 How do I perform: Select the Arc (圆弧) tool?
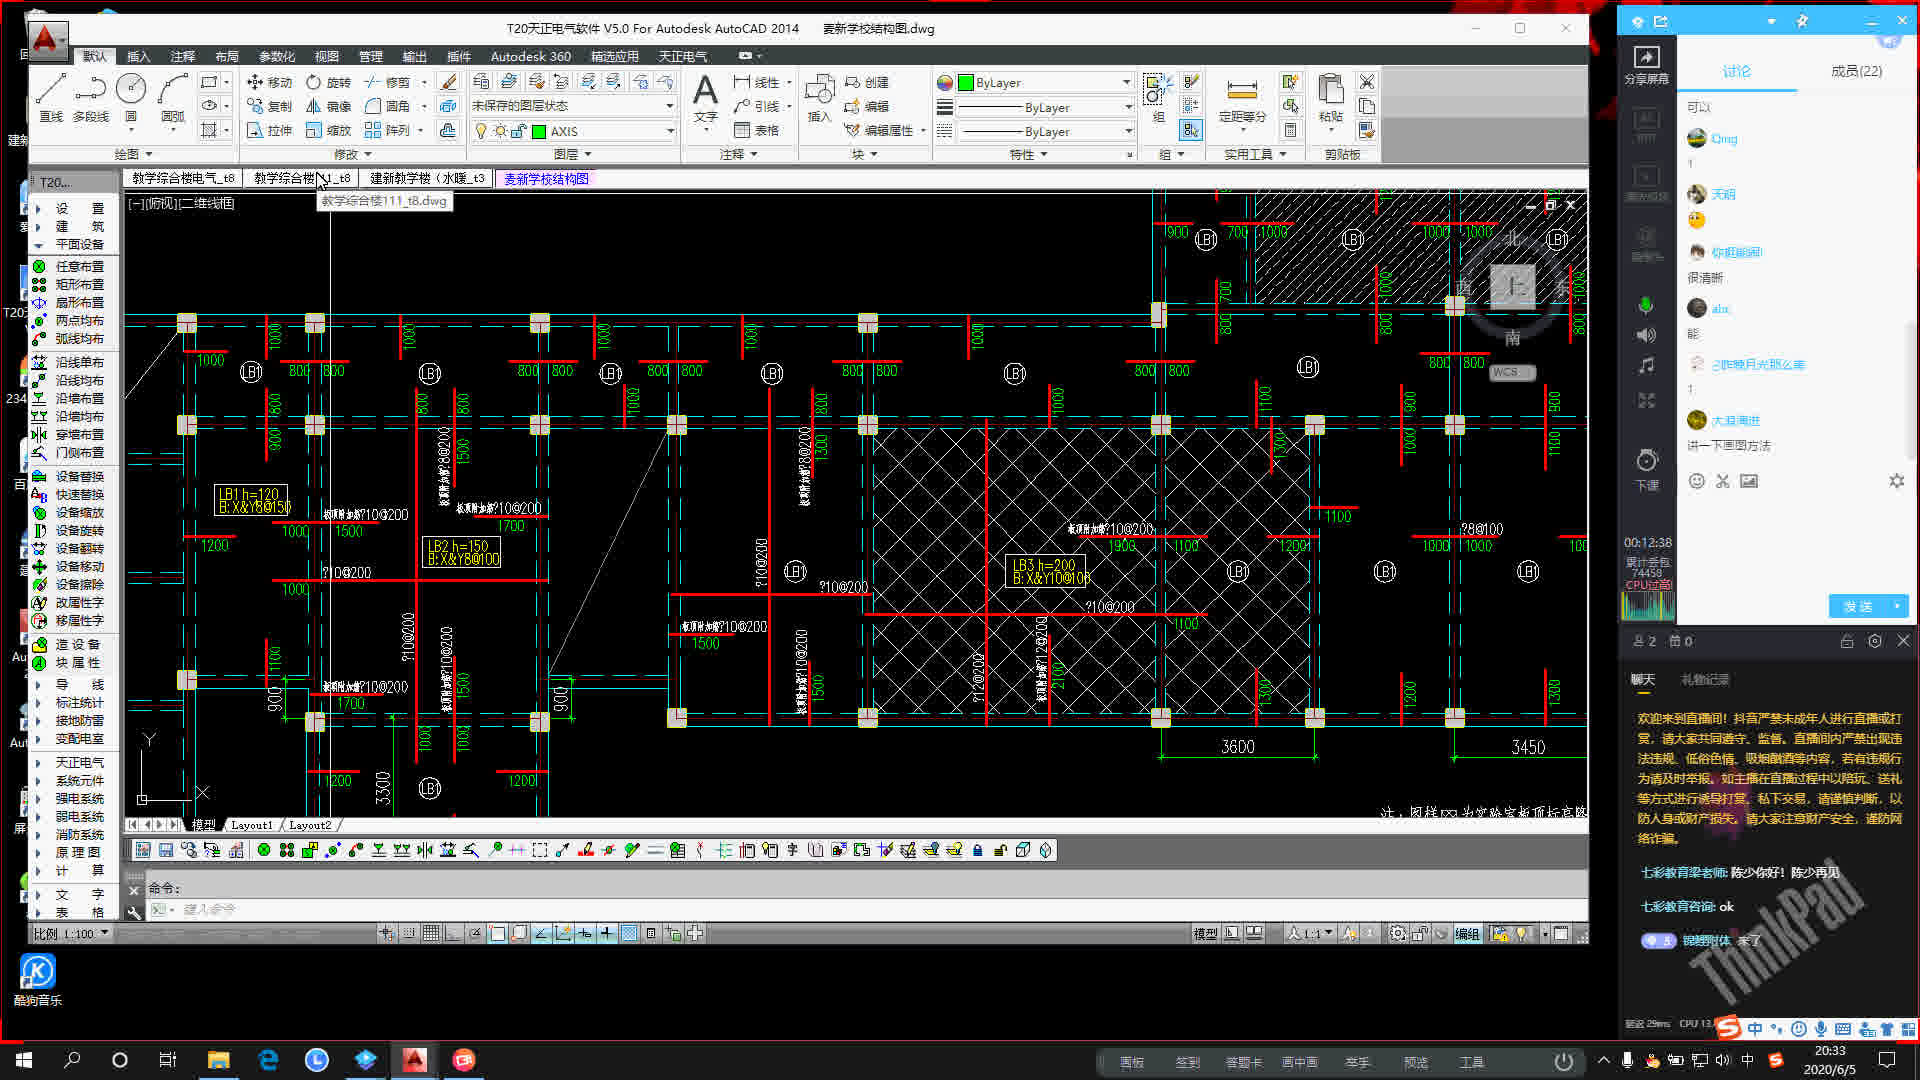pos(173,98)
